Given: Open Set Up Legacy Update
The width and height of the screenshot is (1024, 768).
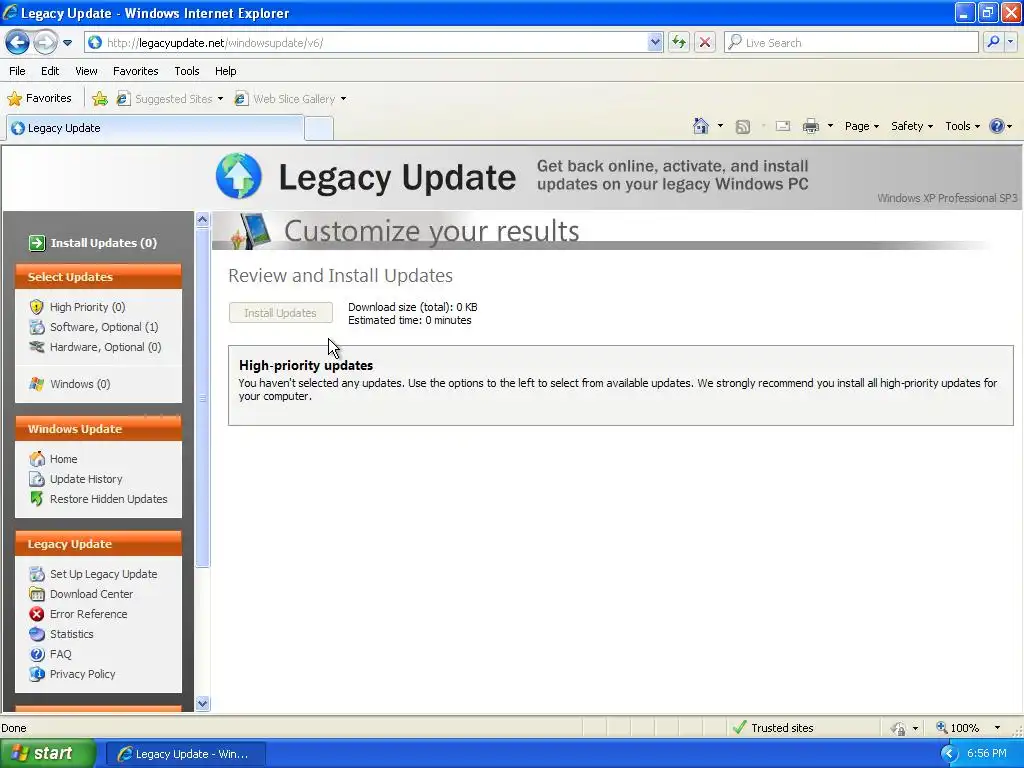Looking at the screenshot, I should pyautogui.click(x=103, y=574).
